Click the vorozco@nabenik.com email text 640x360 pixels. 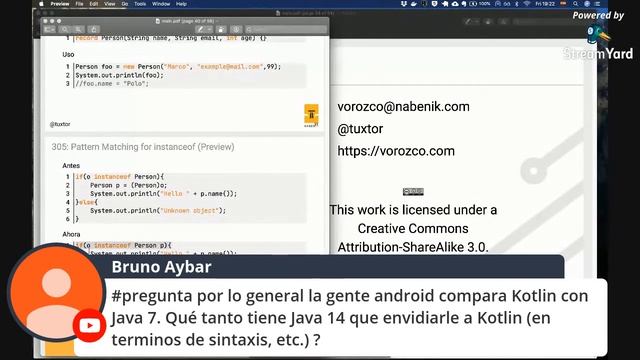[x=403, y=107]
